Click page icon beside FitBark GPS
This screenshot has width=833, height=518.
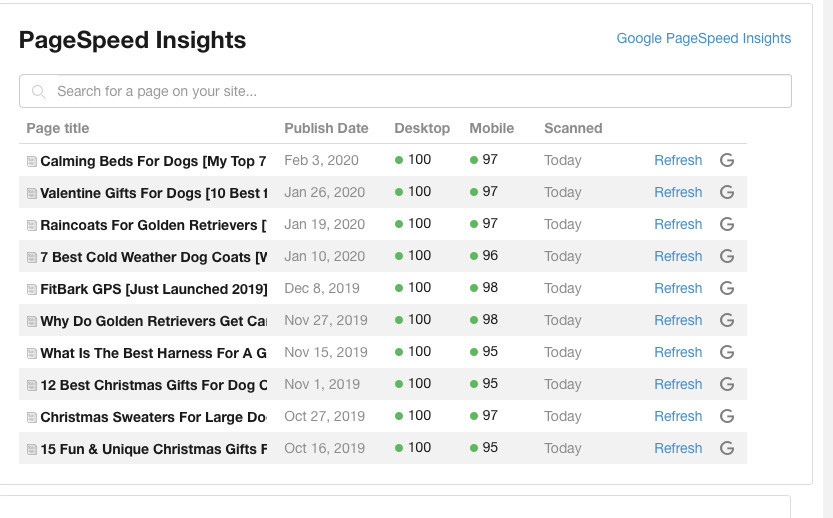pos(32,289)
